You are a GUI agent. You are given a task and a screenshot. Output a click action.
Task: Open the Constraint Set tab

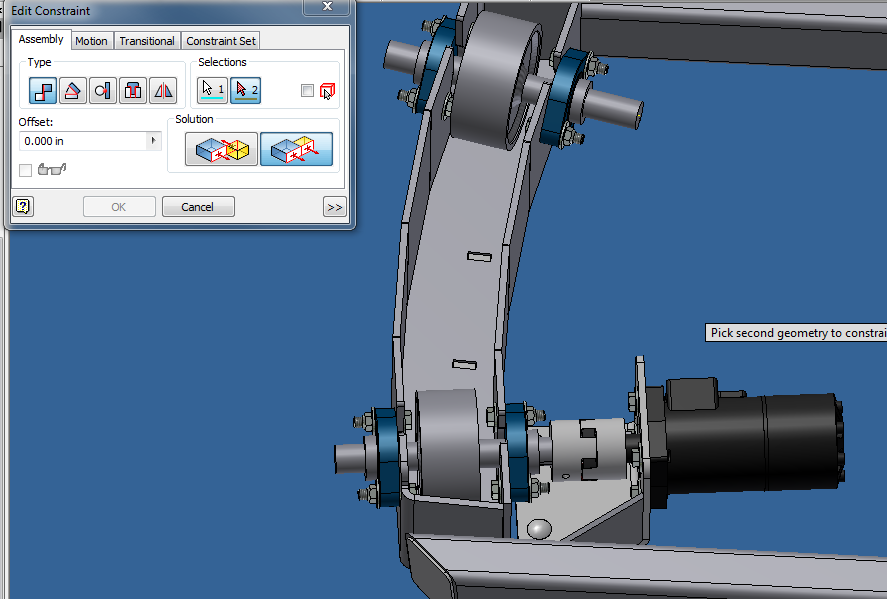(x=220, y=41)
